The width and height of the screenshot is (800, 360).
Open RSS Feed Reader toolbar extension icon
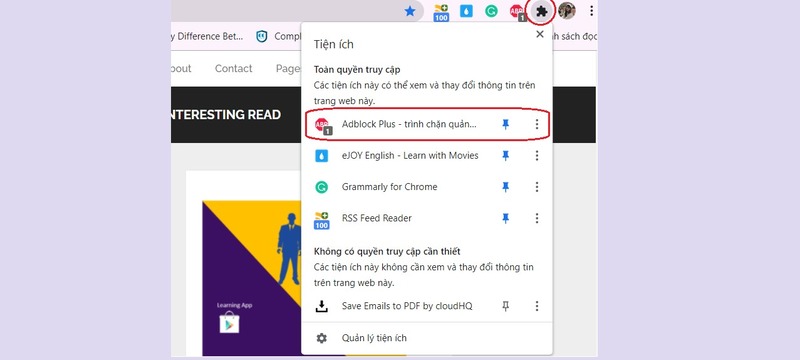click(x=441, y=12)
